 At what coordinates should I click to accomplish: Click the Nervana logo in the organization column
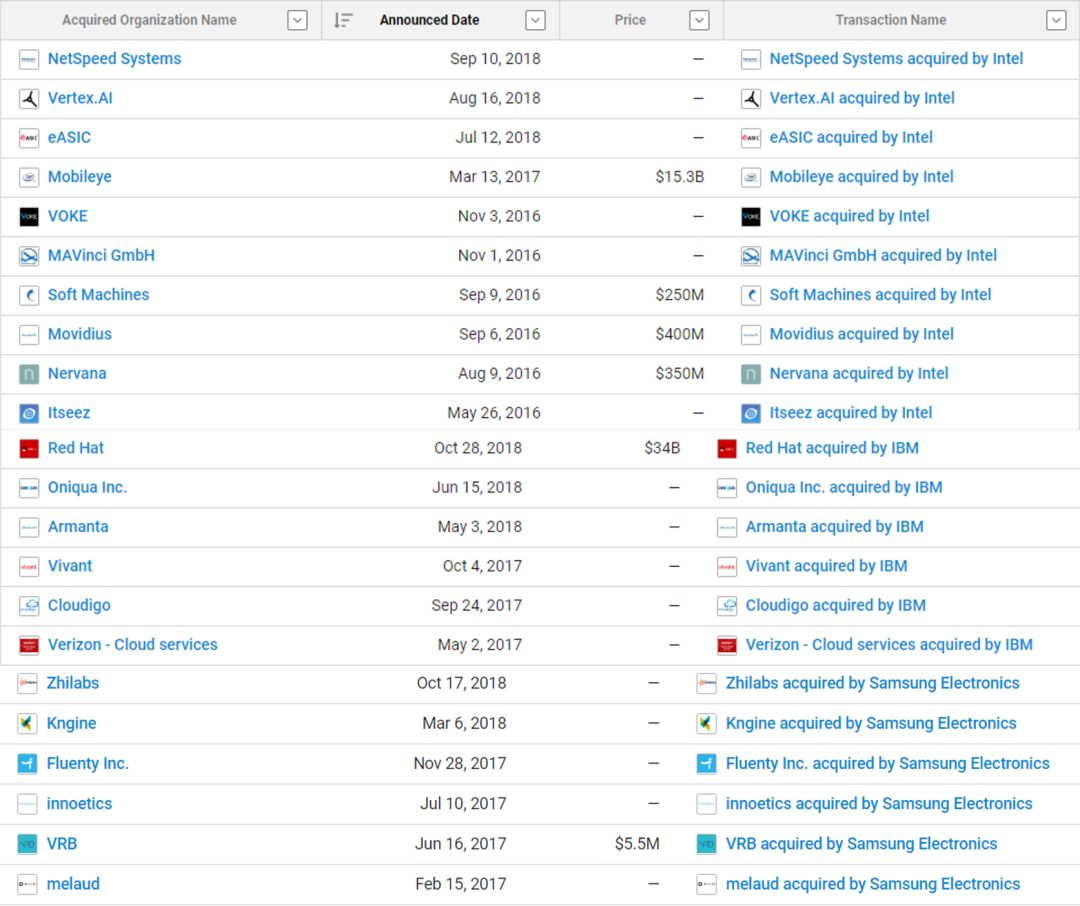click(29, 374)
